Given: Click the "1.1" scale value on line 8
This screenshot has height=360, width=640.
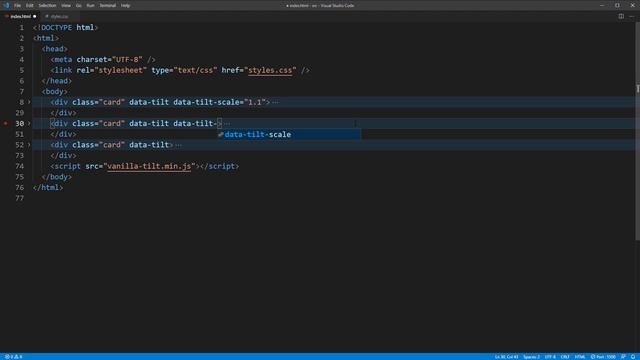Looking at the screenshot, I should coord(255,102).
